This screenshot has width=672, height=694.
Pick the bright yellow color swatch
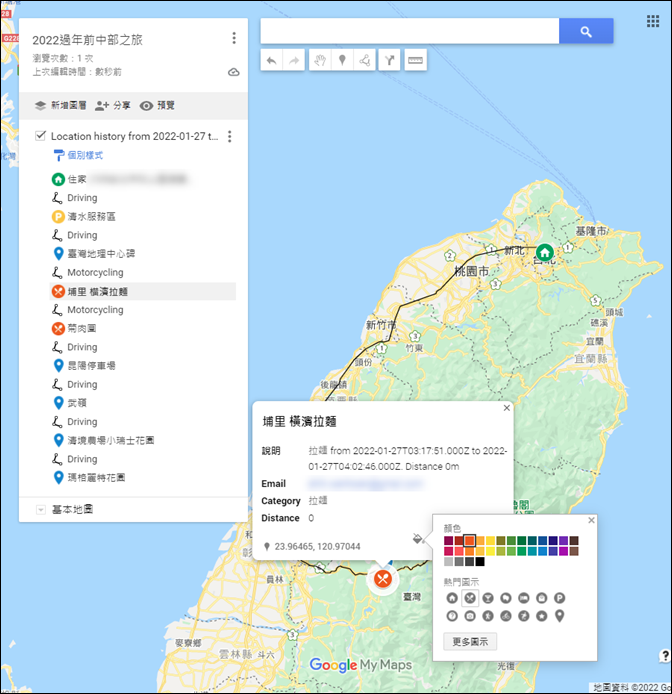click(x=490, y=551)
